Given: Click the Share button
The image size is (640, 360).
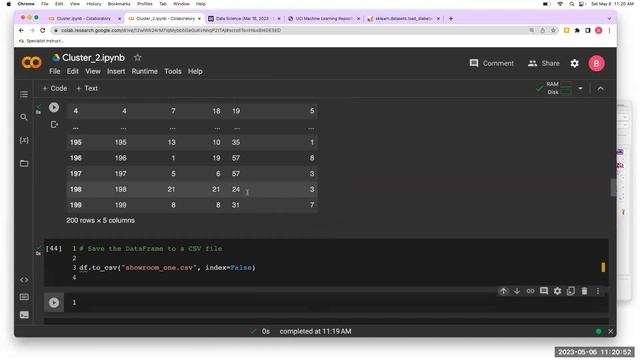Looking at the screenshot, I should (x=544, y=63).
